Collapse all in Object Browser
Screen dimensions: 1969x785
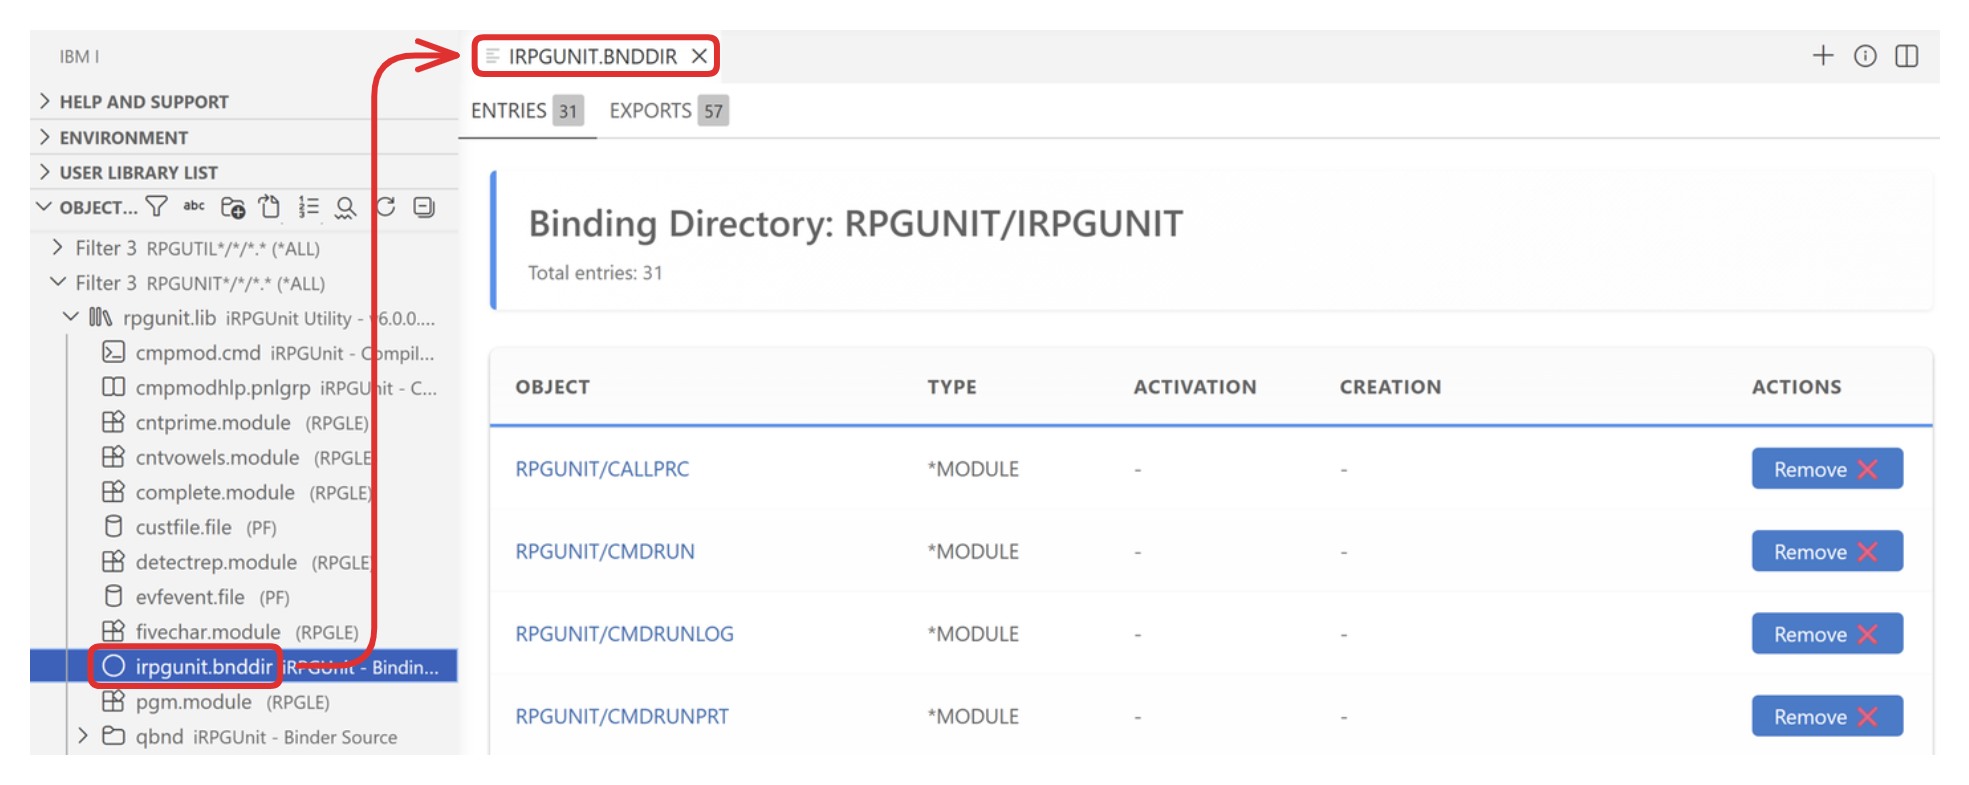coord(424,207)
